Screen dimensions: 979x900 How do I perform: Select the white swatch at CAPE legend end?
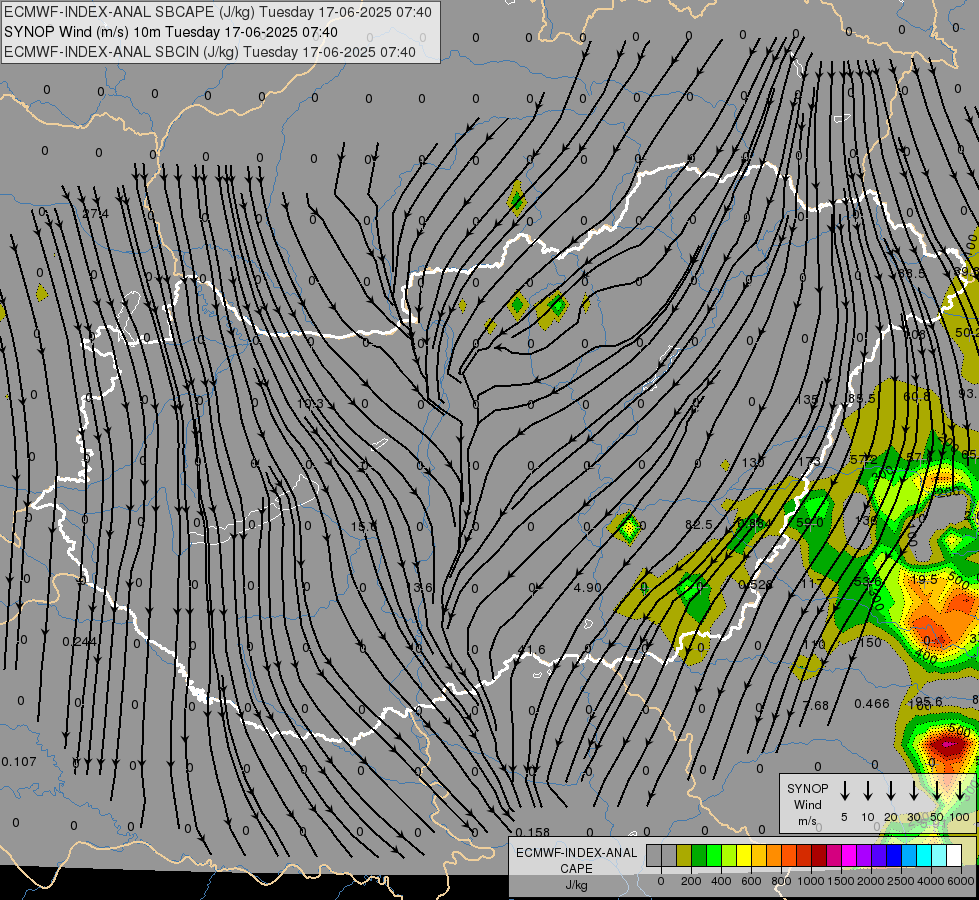(955, 855)
